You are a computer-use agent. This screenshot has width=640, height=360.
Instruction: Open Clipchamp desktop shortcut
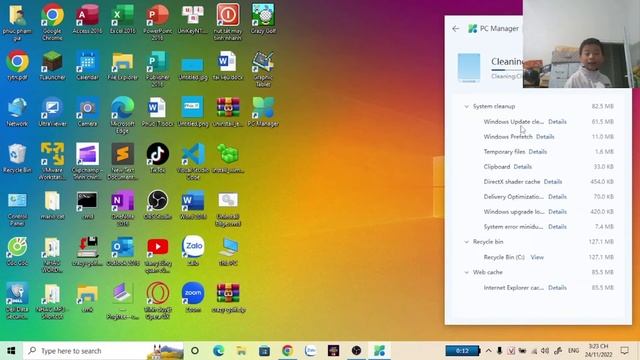pyautogui.click(x=87, y=162)
